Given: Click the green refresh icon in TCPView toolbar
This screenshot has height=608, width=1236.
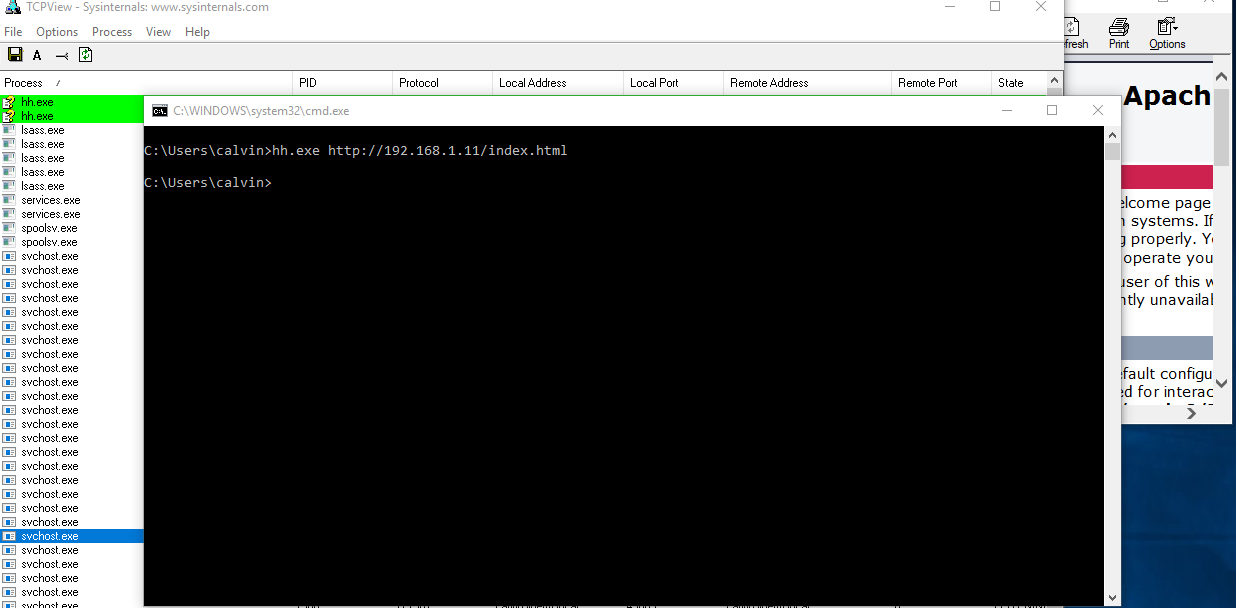Looking at the screenshot, I should tap(86, 55).
